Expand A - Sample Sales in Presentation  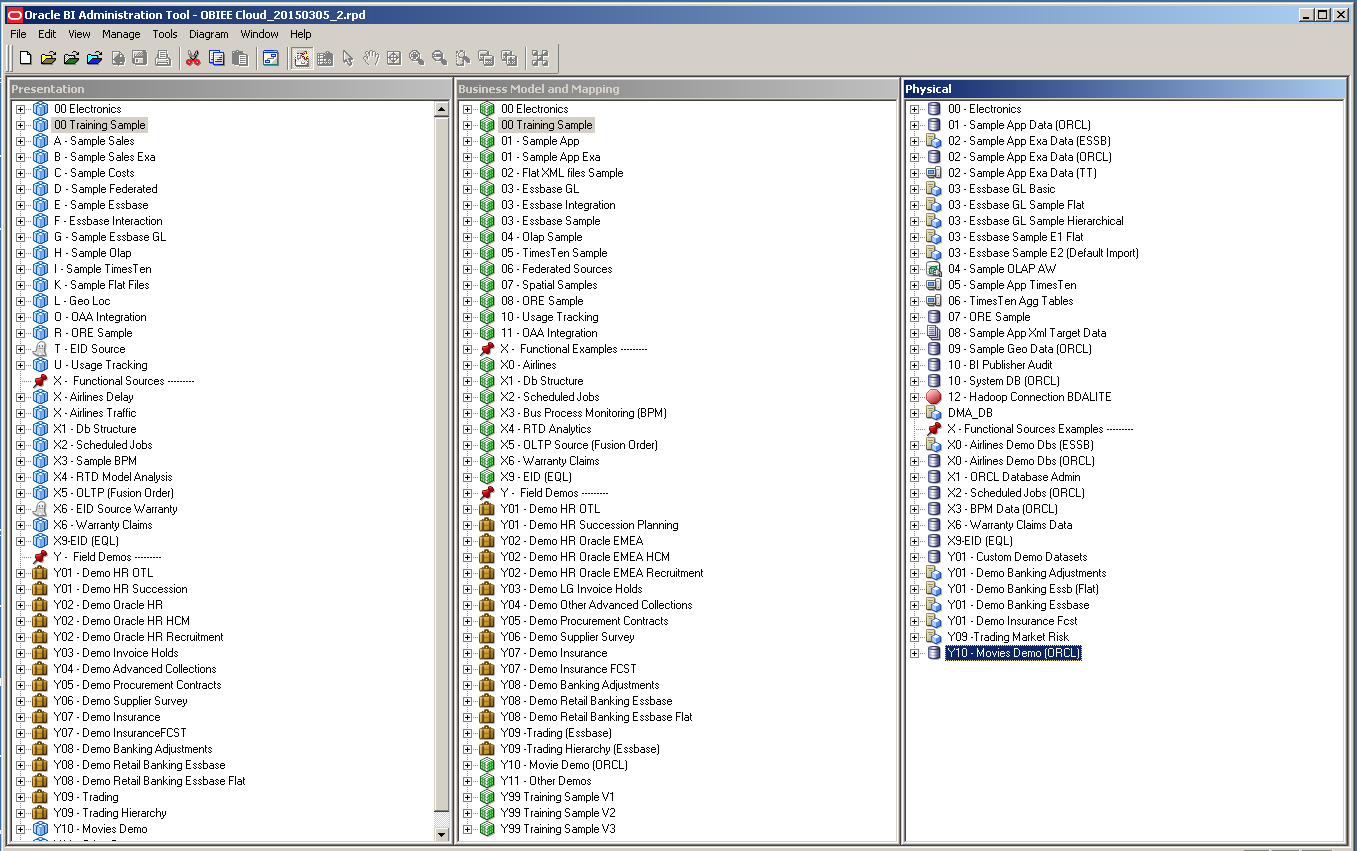click(x=20, y=141)
